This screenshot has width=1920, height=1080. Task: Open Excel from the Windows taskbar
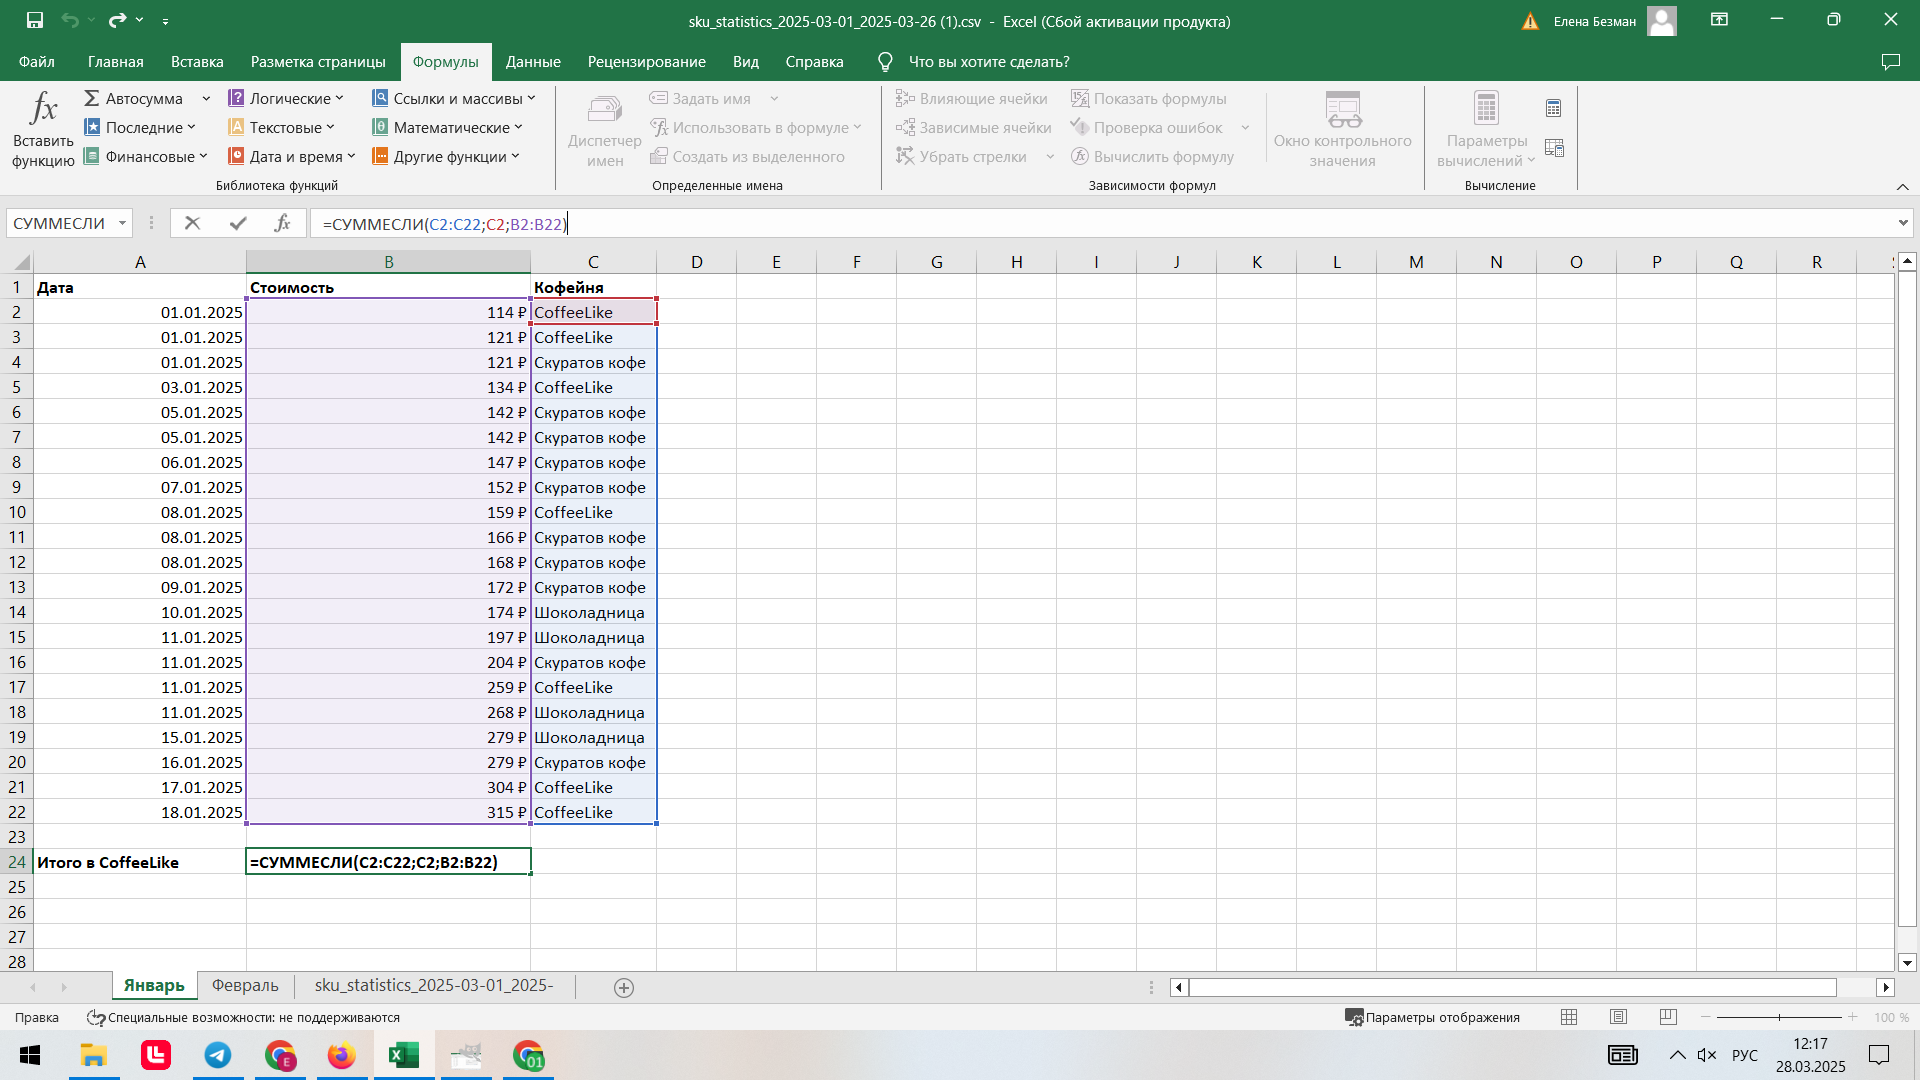(404, 1055)
